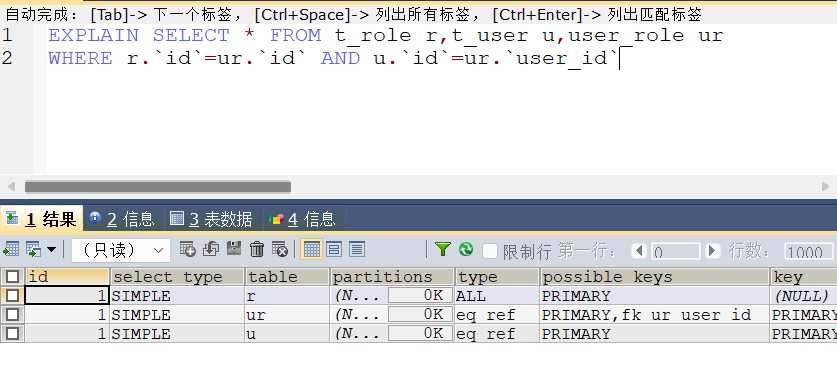Click the EXPLAIN keyword in SQL editor

pos(93,36)
